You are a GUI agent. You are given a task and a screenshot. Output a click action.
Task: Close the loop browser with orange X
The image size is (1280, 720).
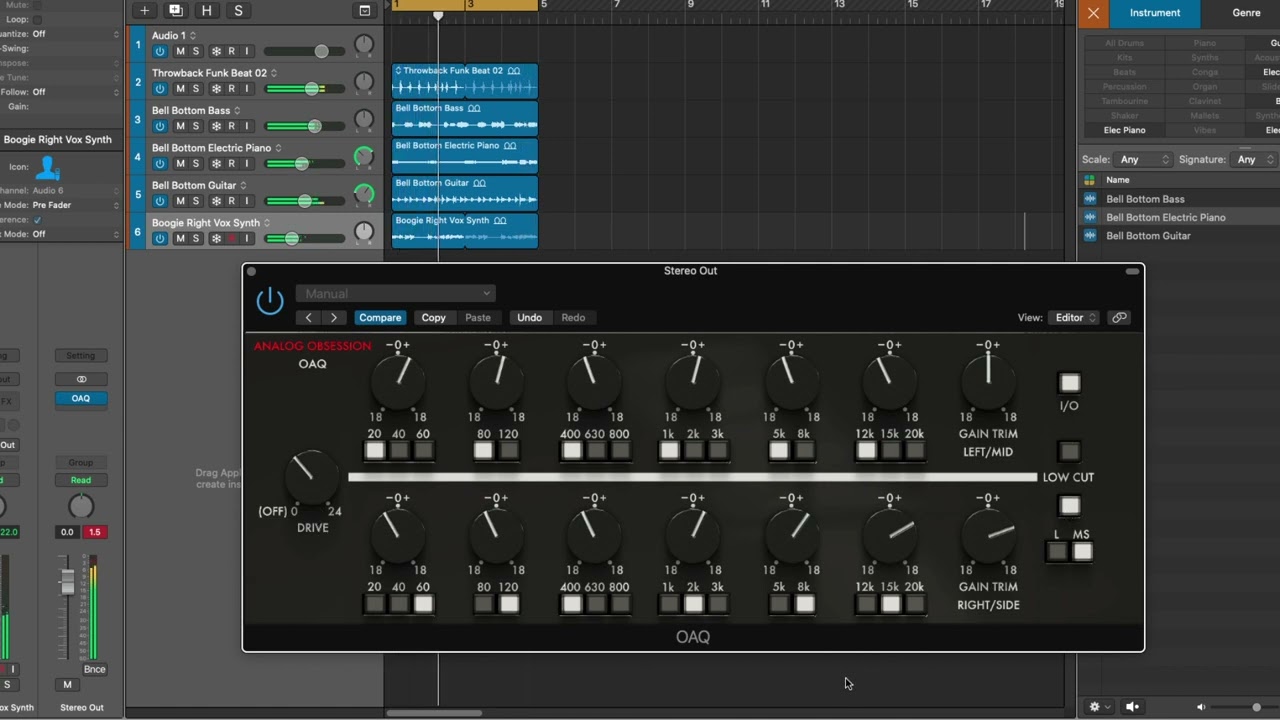[1093, 13]
